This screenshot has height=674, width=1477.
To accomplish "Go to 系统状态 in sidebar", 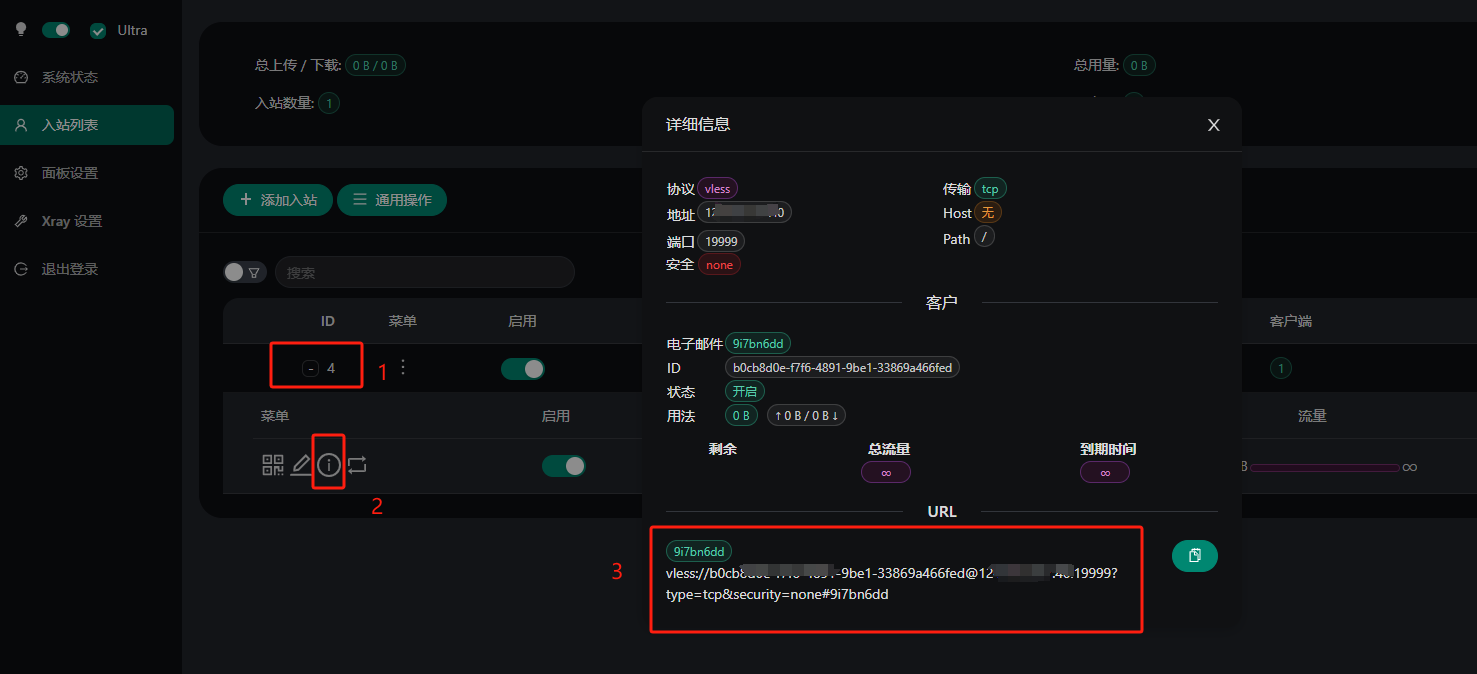I will 70,77.
